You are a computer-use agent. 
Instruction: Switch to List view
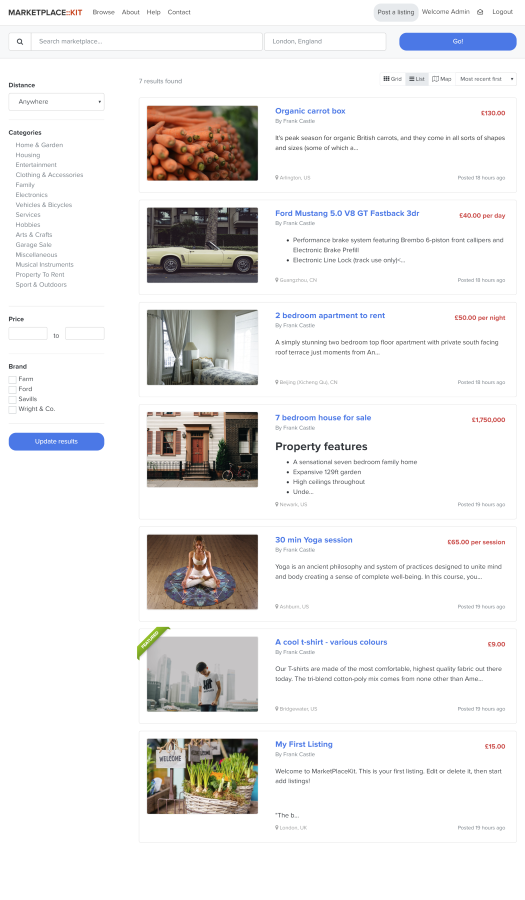click(x=417, y=79)
